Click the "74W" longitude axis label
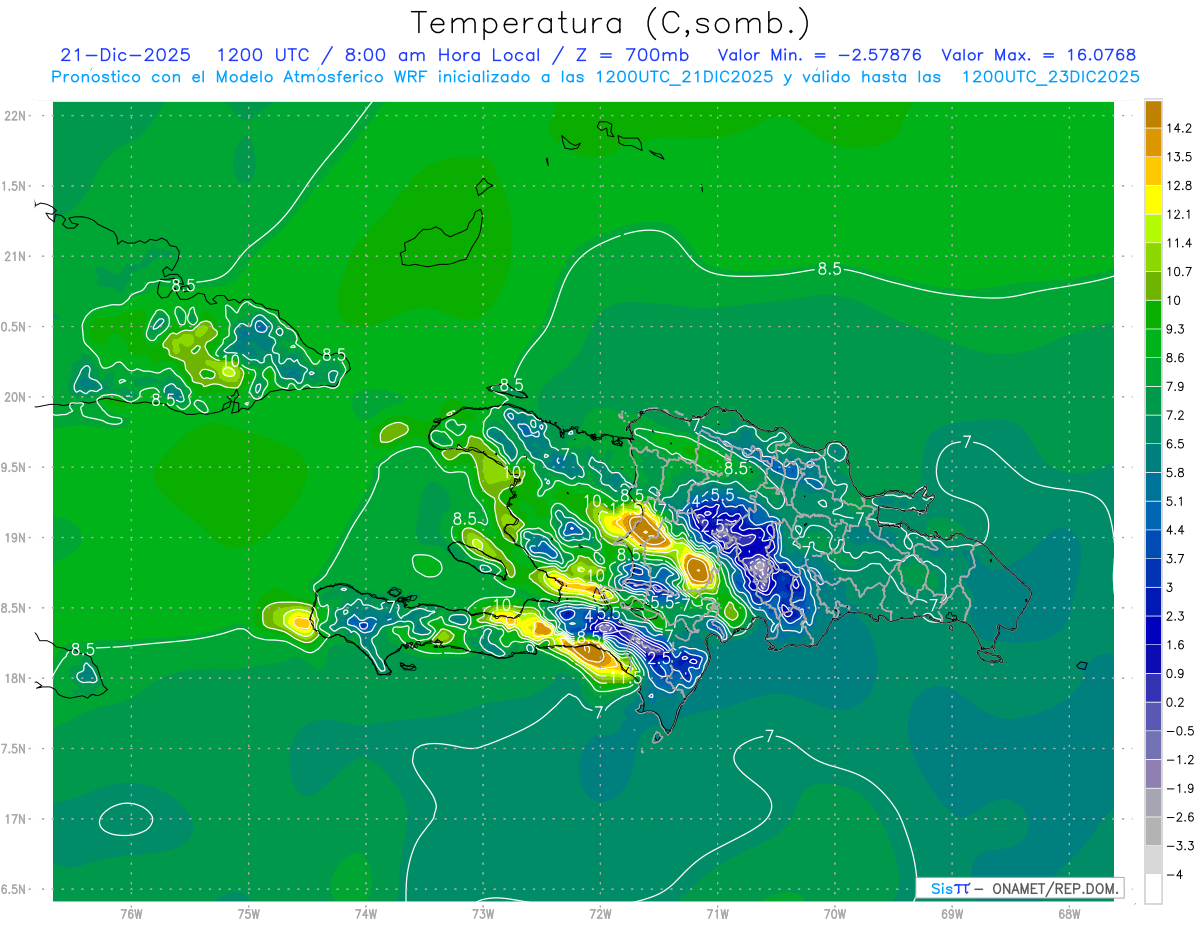 366,914
